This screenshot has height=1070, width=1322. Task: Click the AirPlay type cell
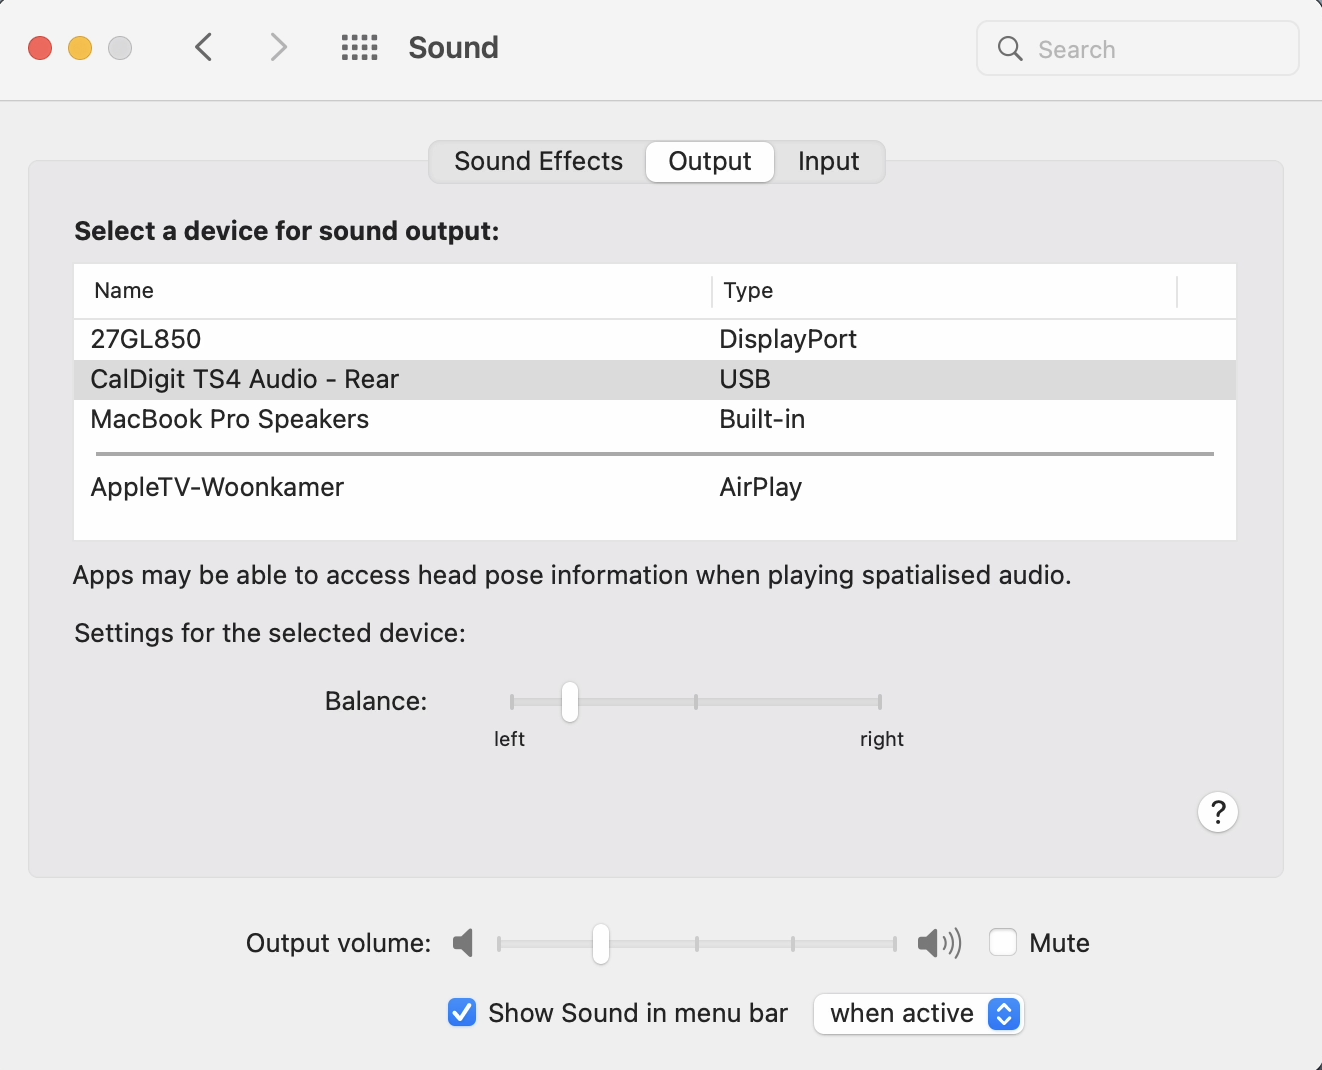click(x=761, y=488)
